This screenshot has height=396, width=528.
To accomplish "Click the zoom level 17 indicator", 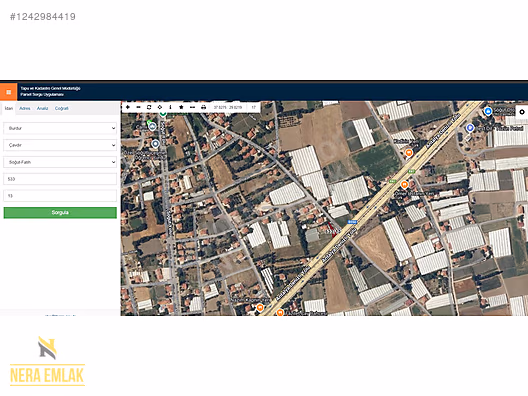I will pos(254,107).
